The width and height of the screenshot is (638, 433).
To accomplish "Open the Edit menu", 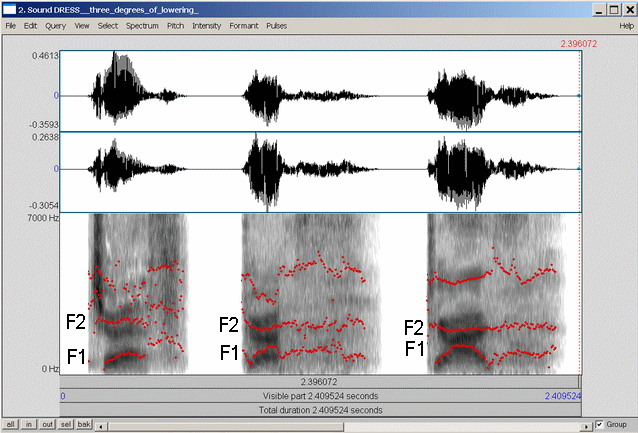I will point(31,24).
